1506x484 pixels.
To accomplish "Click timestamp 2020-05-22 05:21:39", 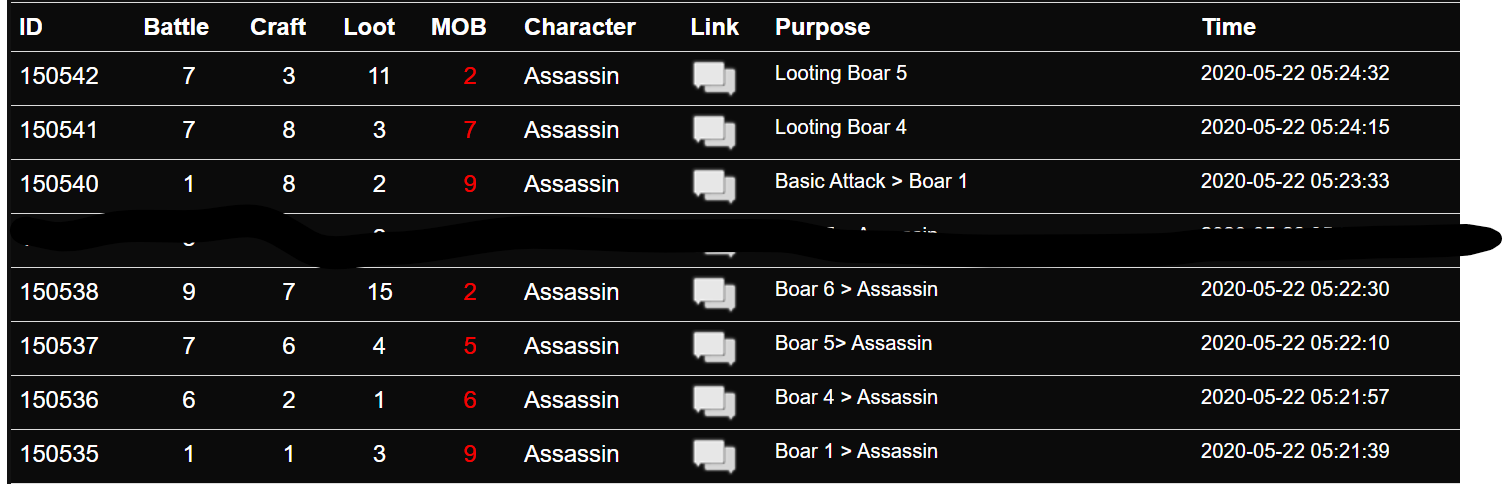I will tap(1295, 452).
